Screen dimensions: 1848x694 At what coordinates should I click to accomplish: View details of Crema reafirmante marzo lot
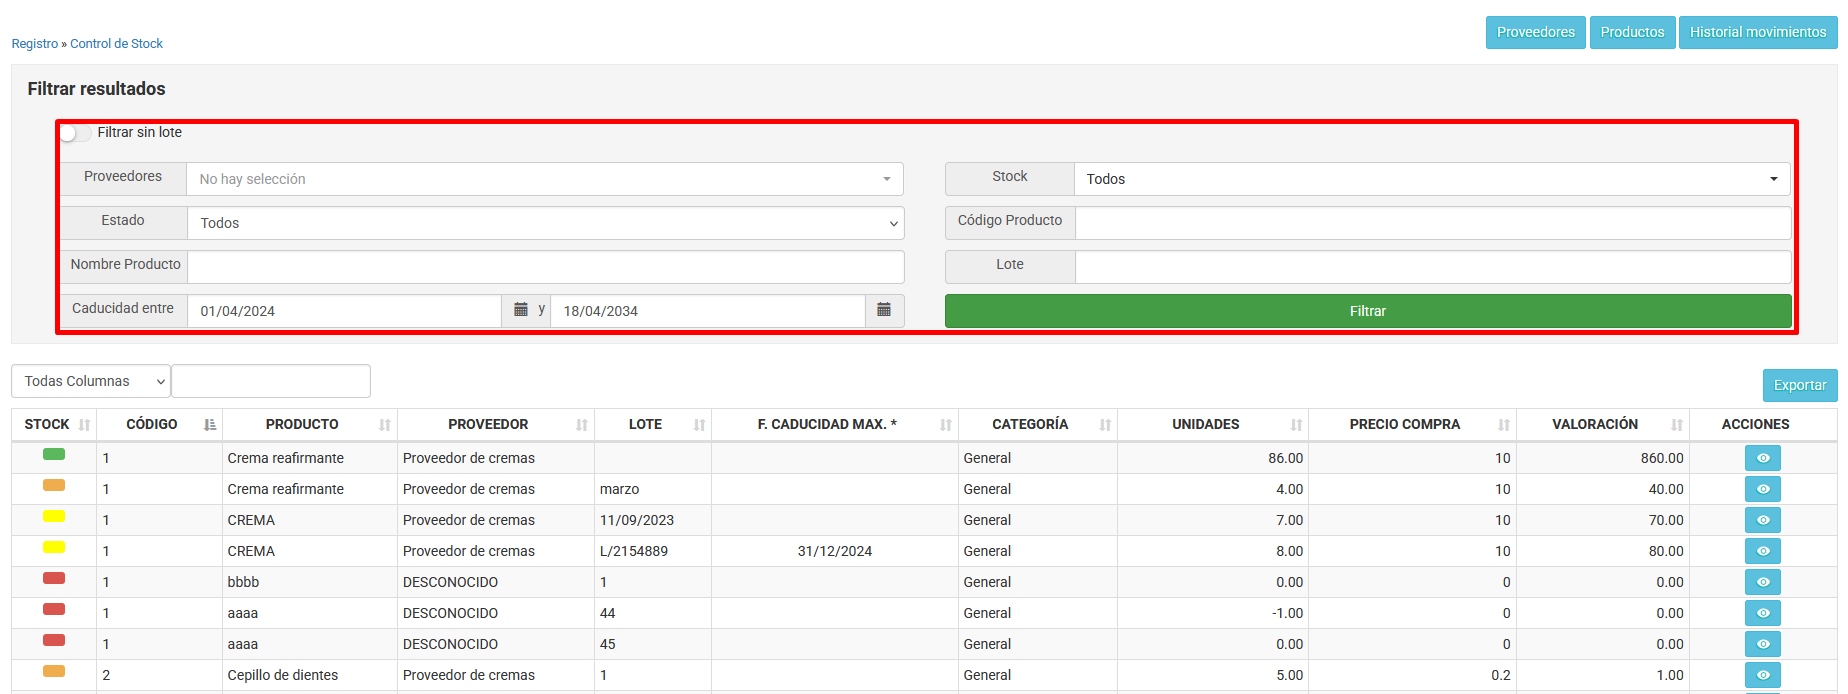tap(1762, 489)
